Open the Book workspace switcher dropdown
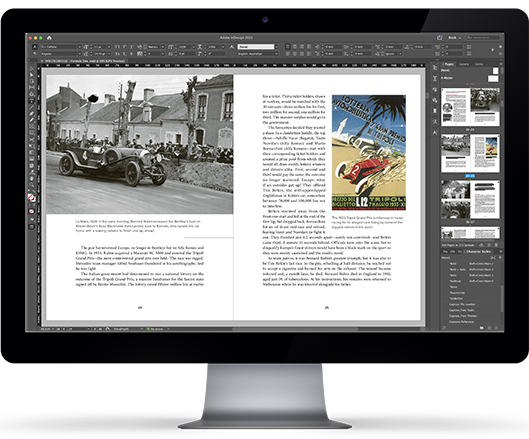529x439 pixels. (454, 37)
